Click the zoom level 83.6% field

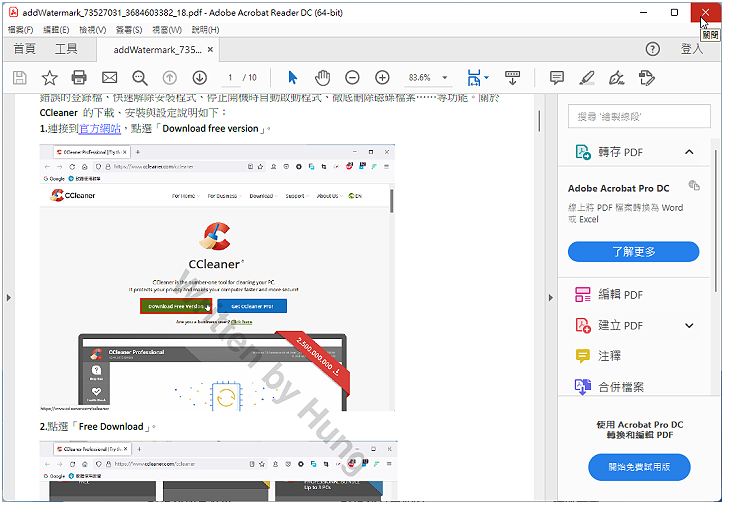(x=419, y=77)
